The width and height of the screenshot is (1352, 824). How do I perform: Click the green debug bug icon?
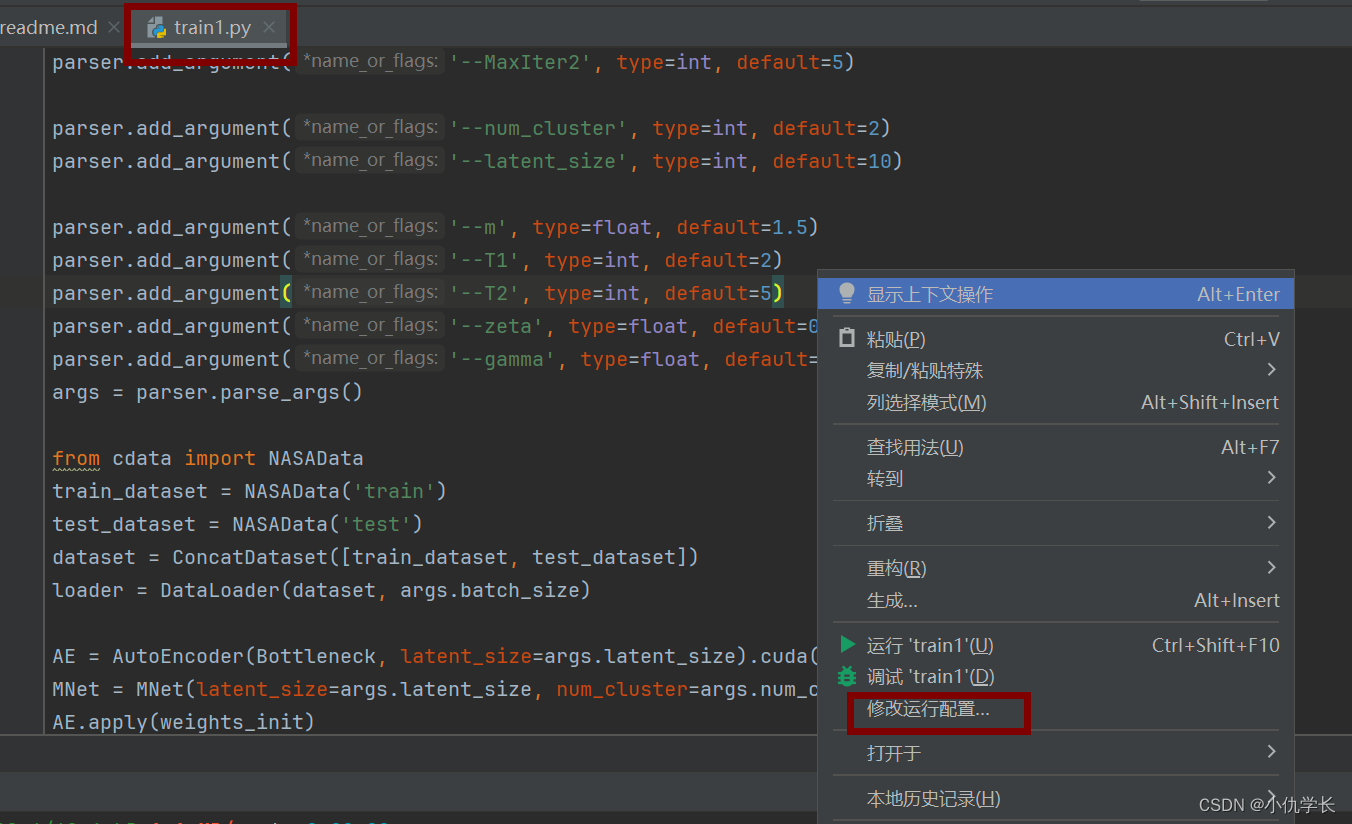[847, 676]
